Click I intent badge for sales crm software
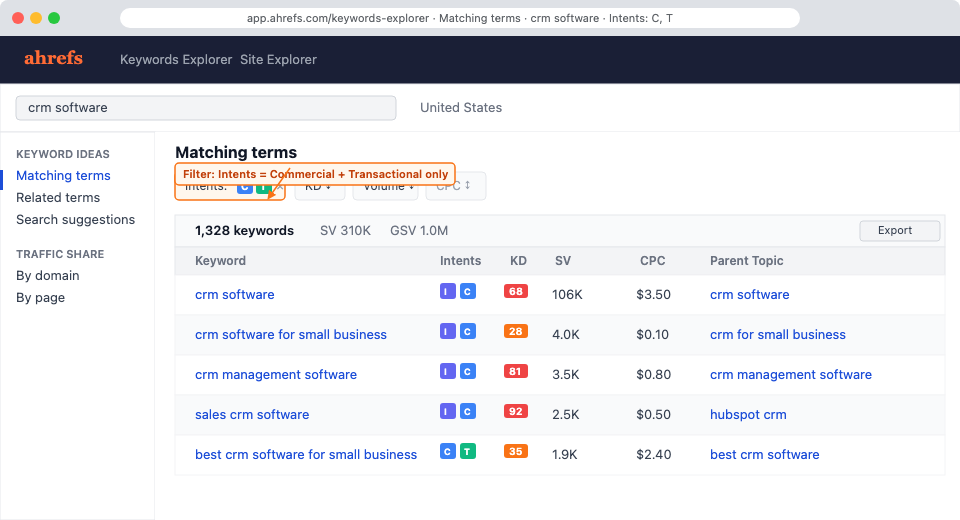This screenshot has width=960, height=520. click(x=448, y=411)
